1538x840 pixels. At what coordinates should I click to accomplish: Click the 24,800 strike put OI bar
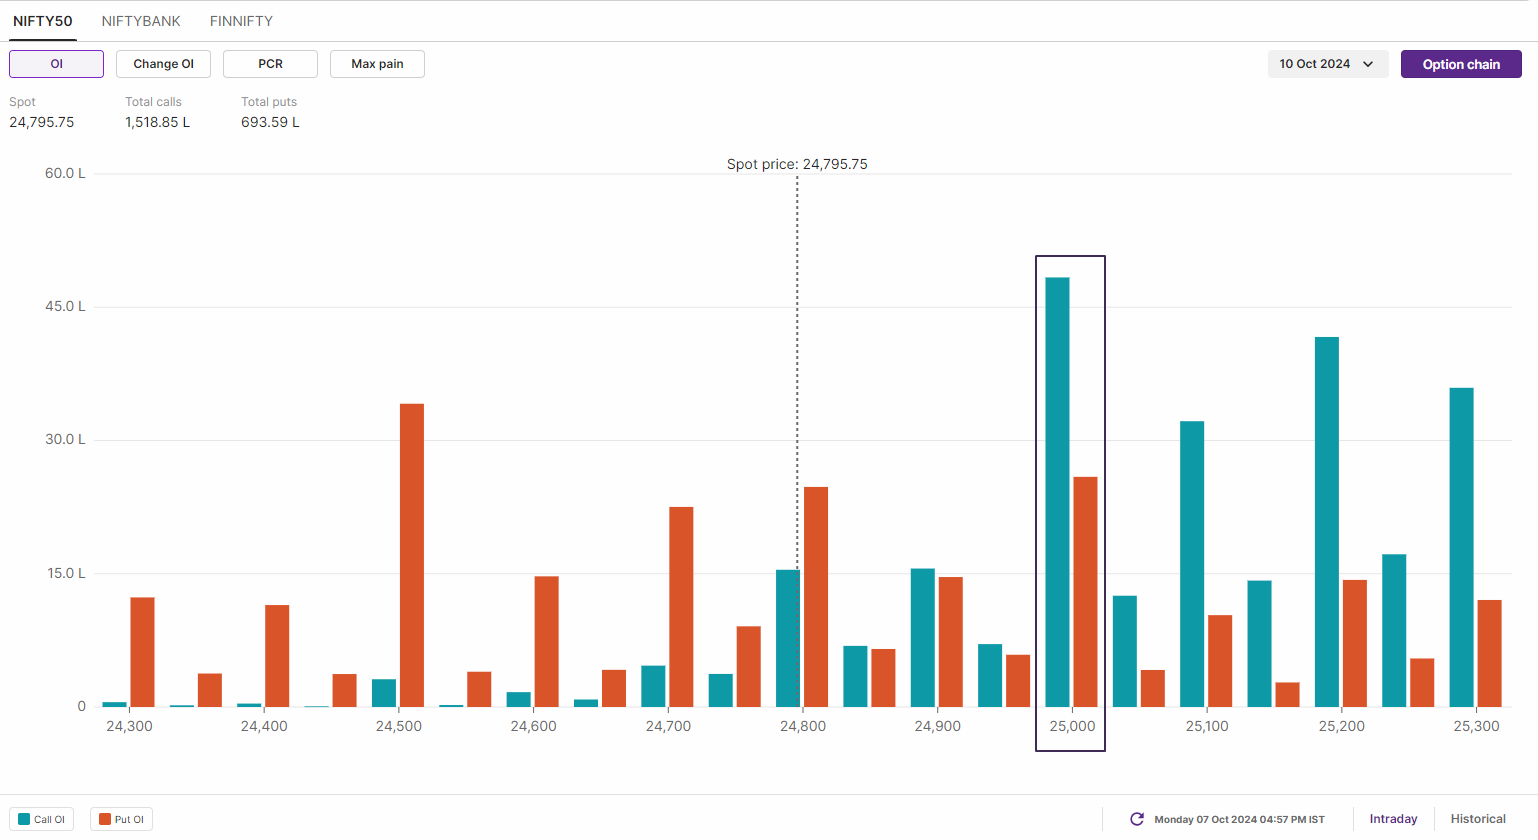(x=816, y=597)
